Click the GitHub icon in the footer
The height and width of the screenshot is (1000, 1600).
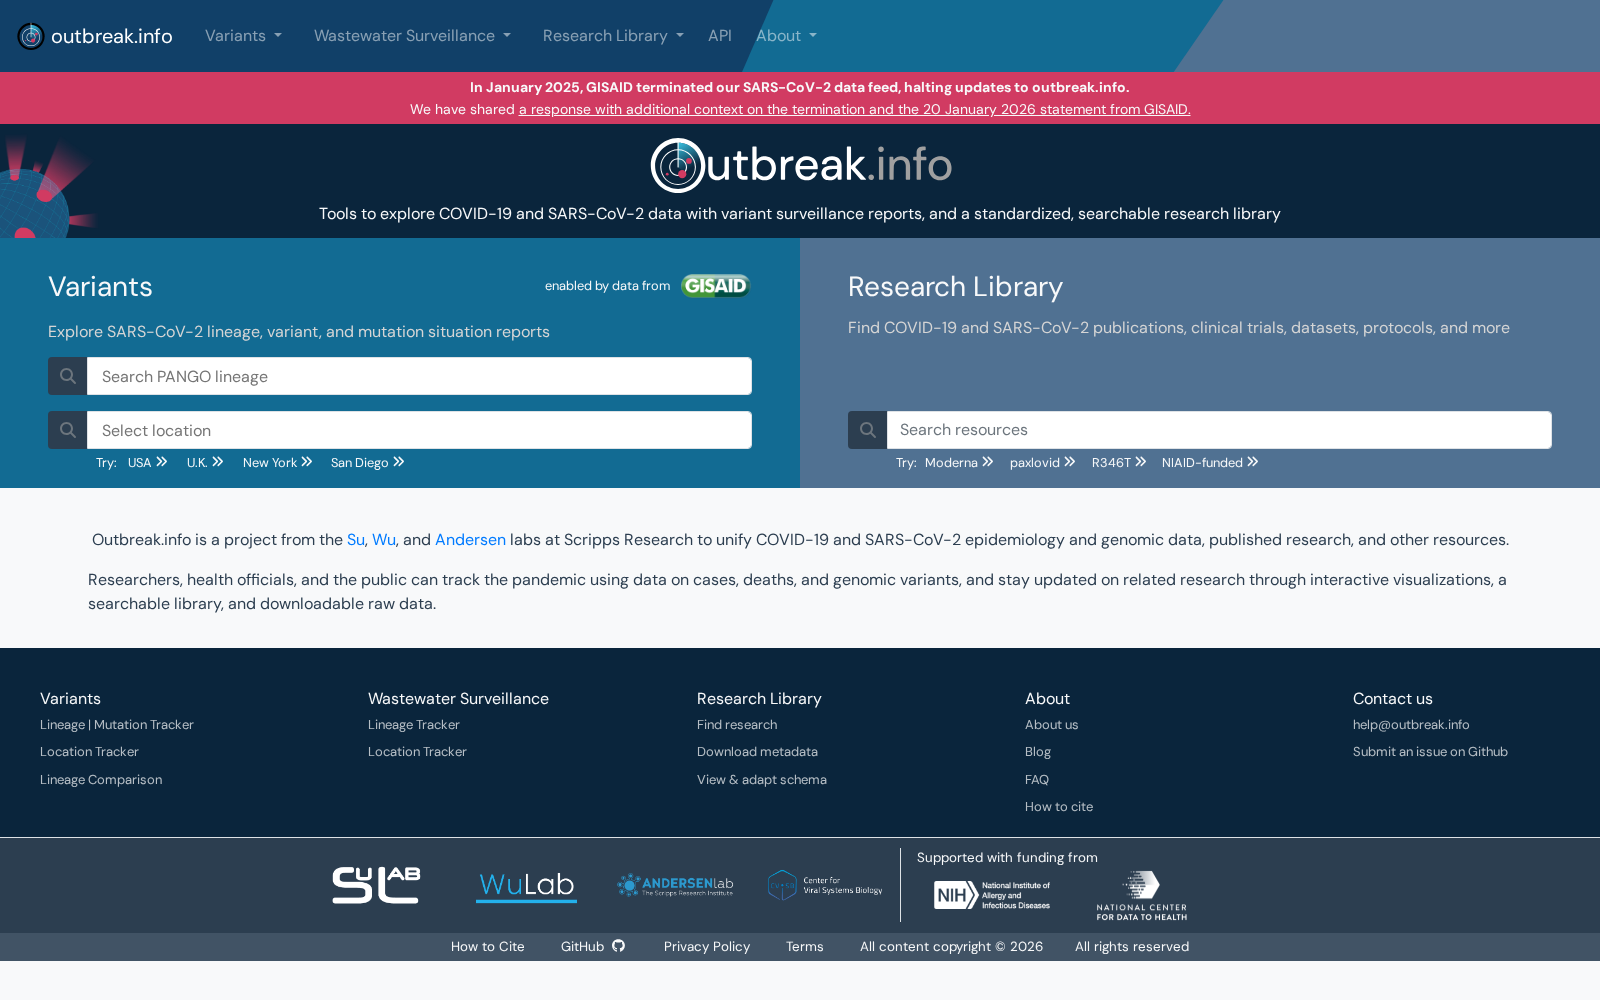tap(618, 946)
